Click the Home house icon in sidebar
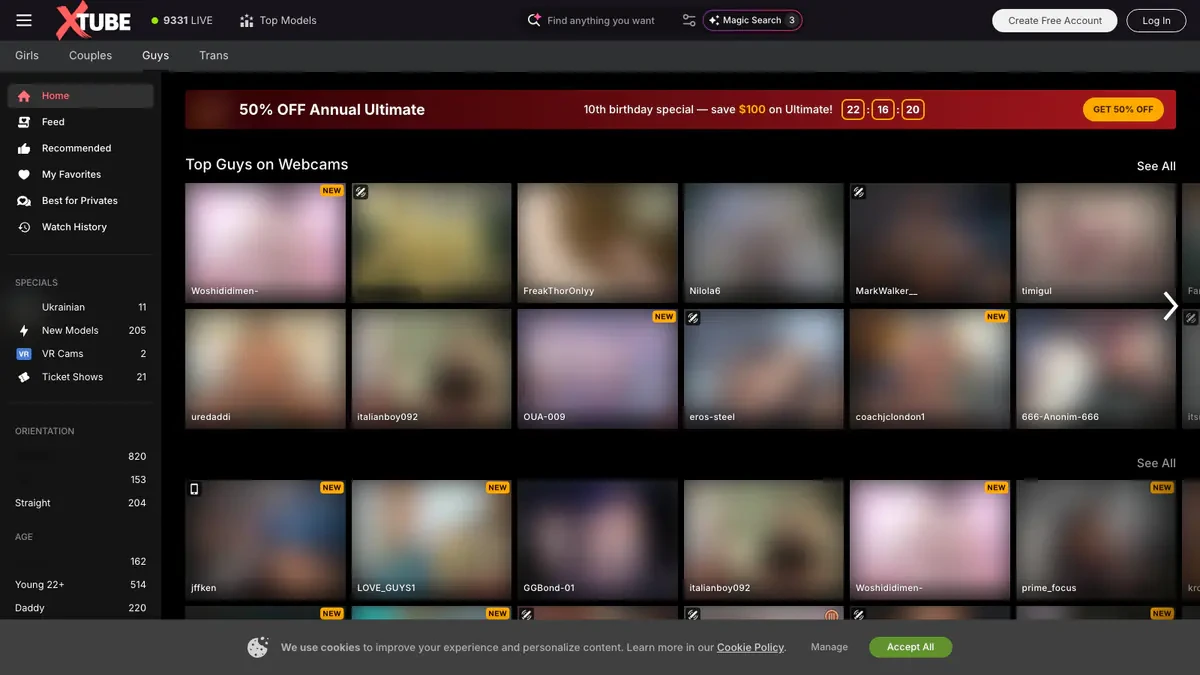Viewport: 1200px width, 675px height. click(24, 96)
